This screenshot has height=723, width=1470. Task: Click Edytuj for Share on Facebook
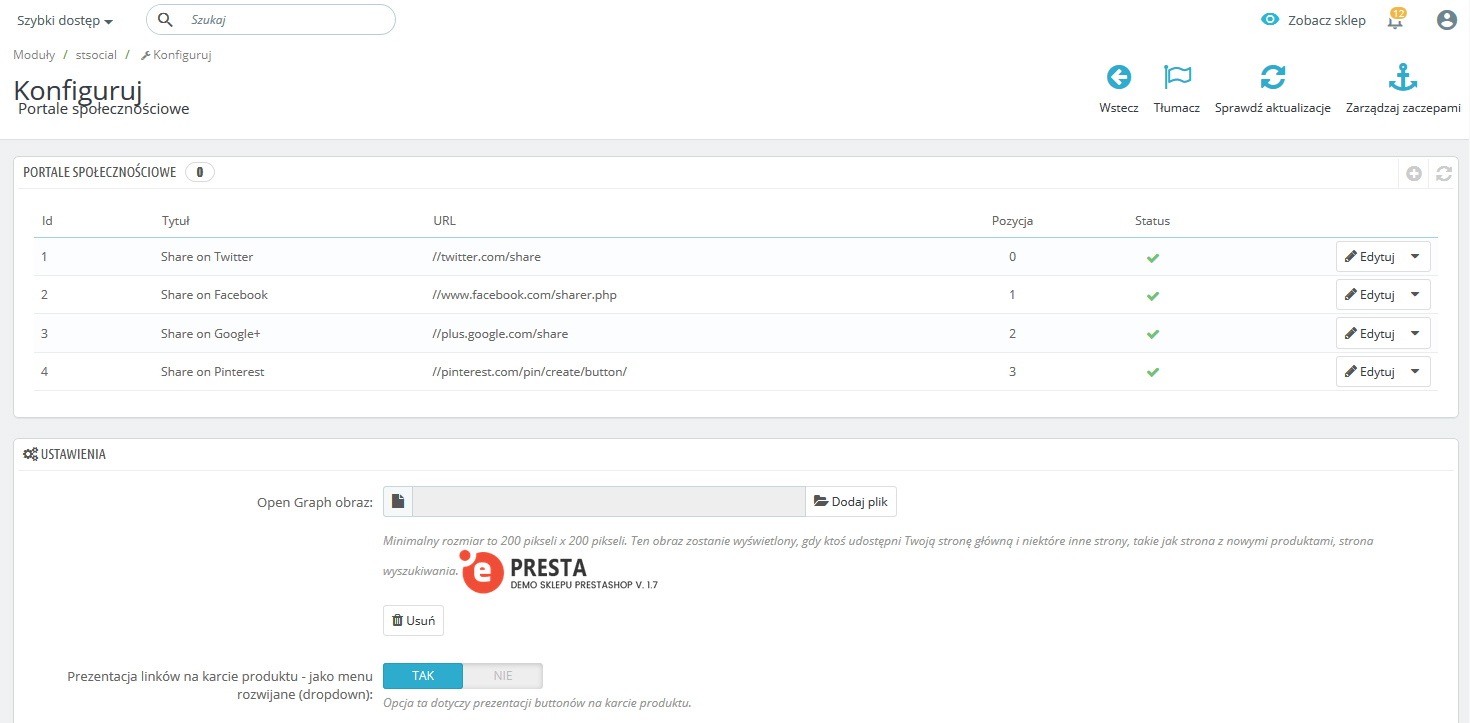coord(1370,295)
